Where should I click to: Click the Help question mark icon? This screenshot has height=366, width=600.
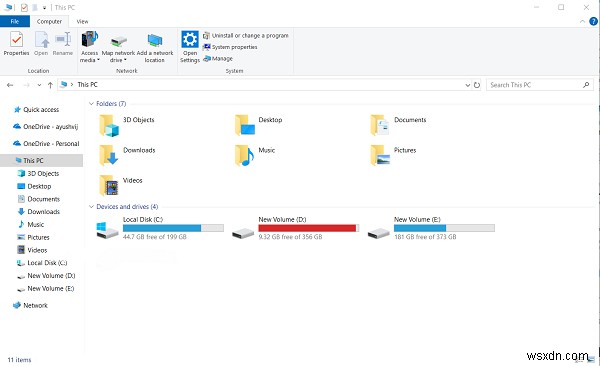[x=593, y=21]
